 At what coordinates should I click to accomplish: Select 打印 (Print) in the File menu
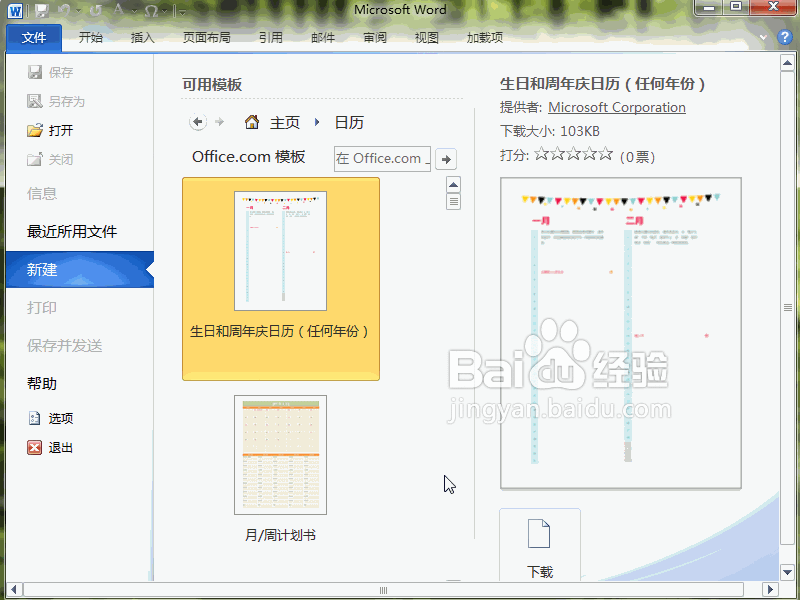42,308
